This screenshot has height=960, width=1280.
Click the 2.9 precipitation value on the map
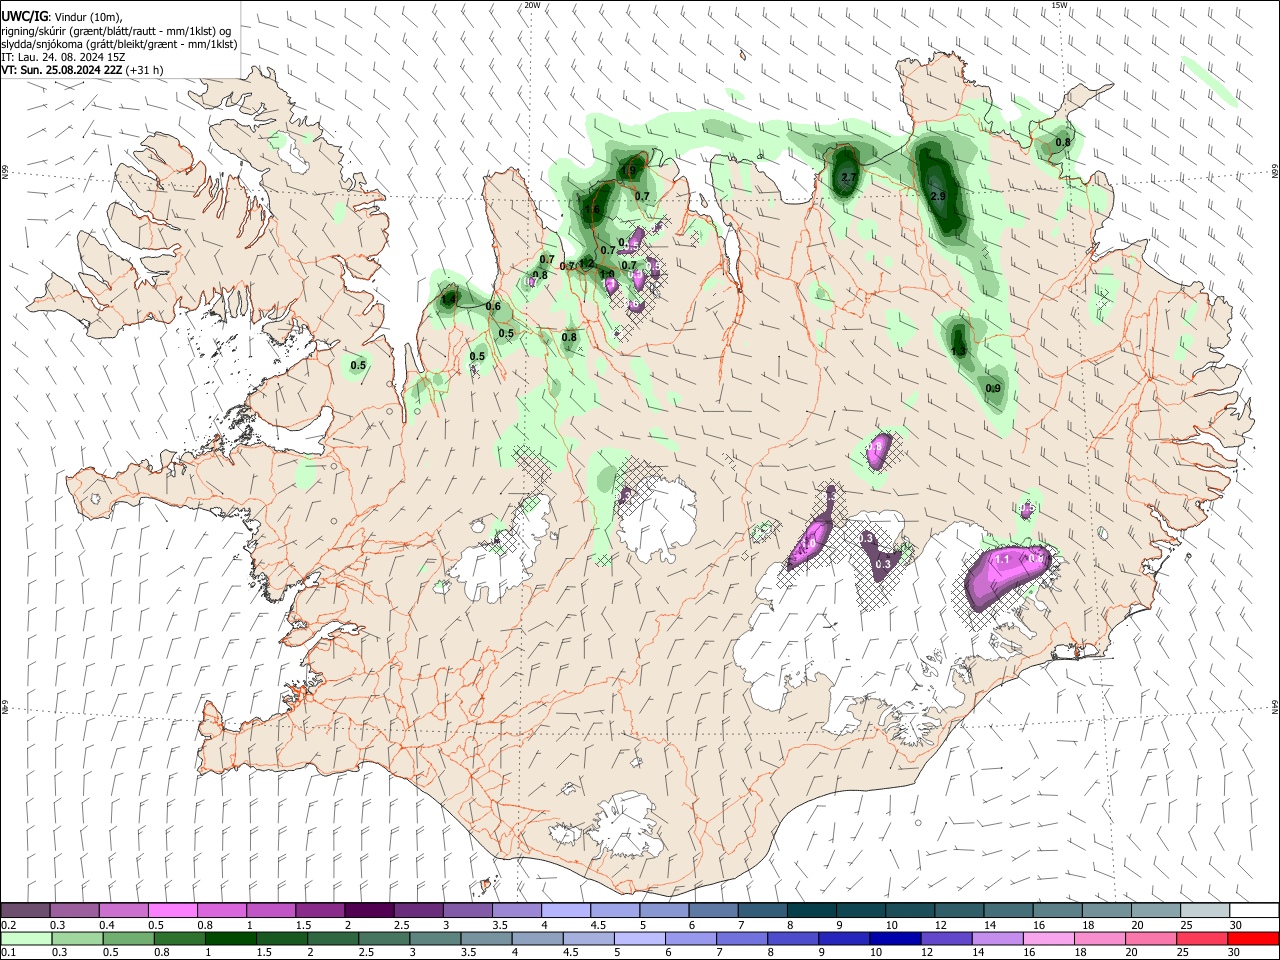coord(938,197)
